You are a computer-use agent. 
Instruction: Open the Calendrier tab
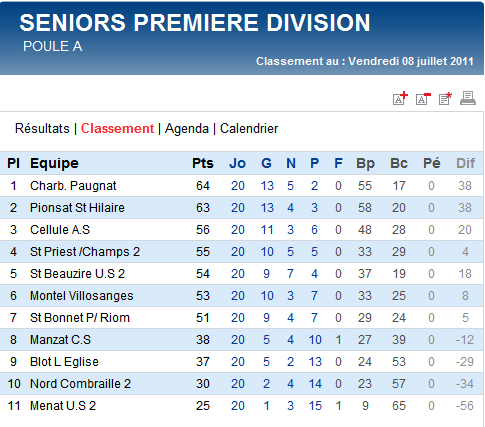249,129
